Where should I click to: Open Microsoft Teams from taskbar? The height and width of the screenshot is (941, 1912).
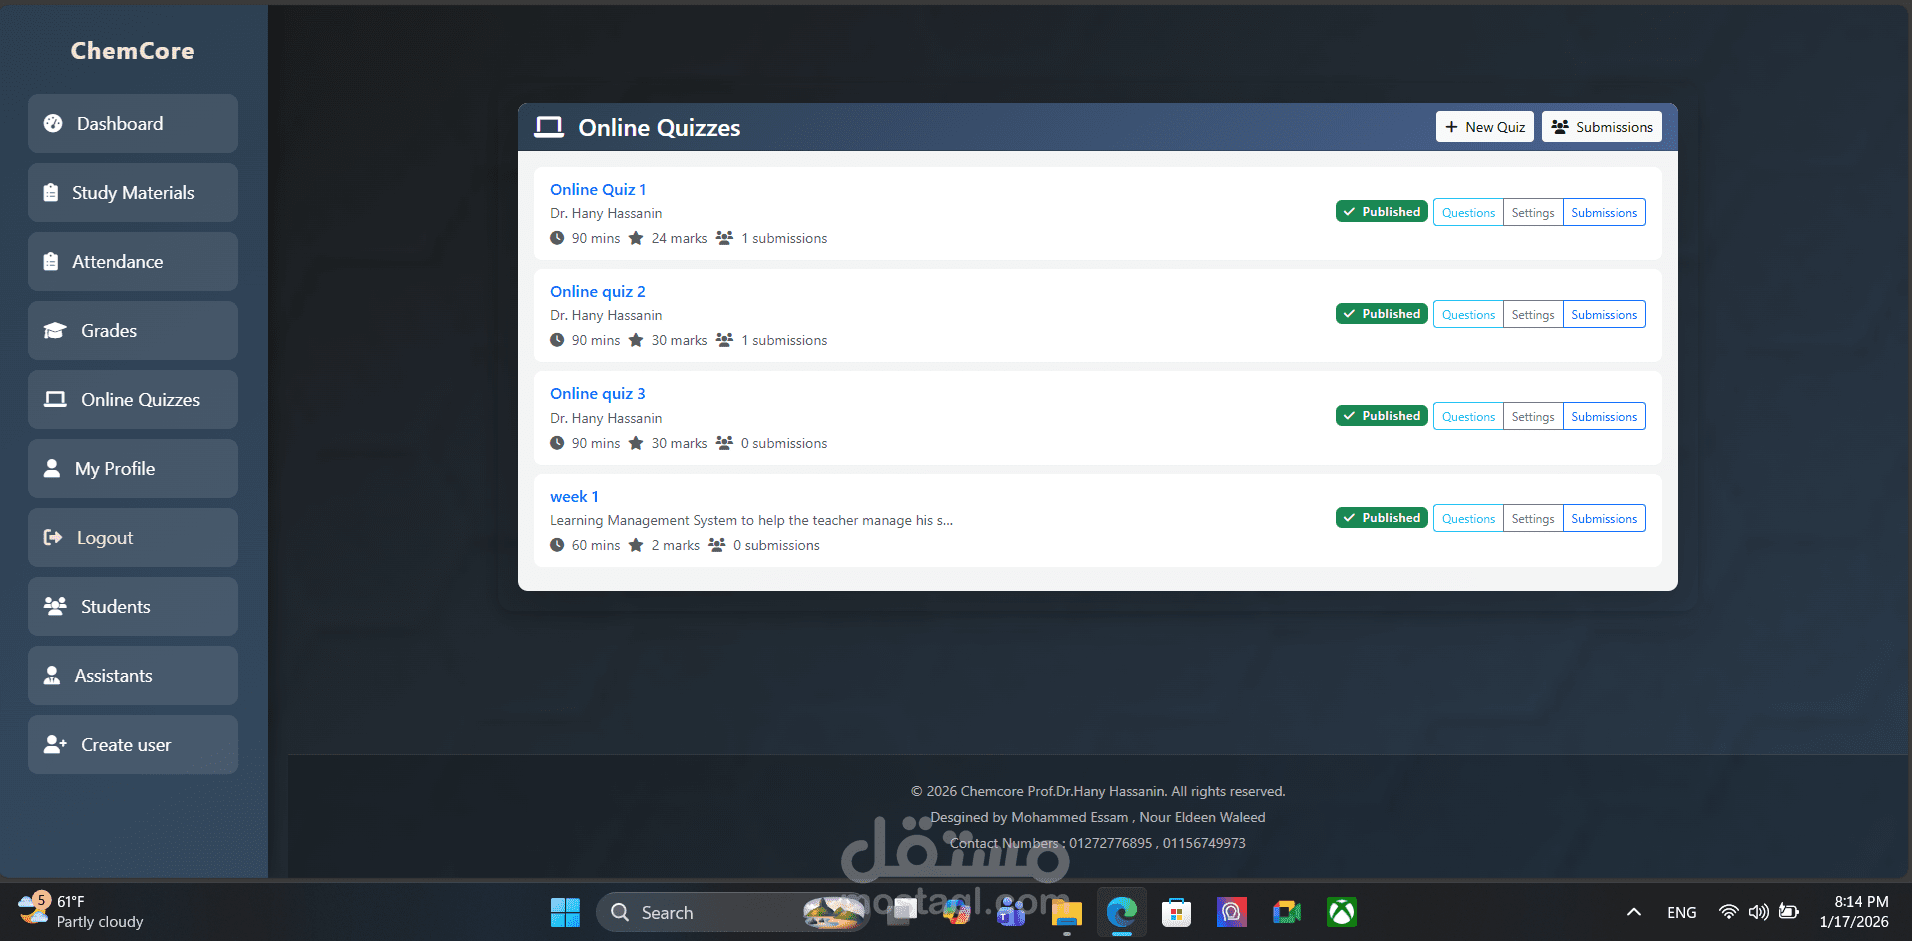(1012, 912)
